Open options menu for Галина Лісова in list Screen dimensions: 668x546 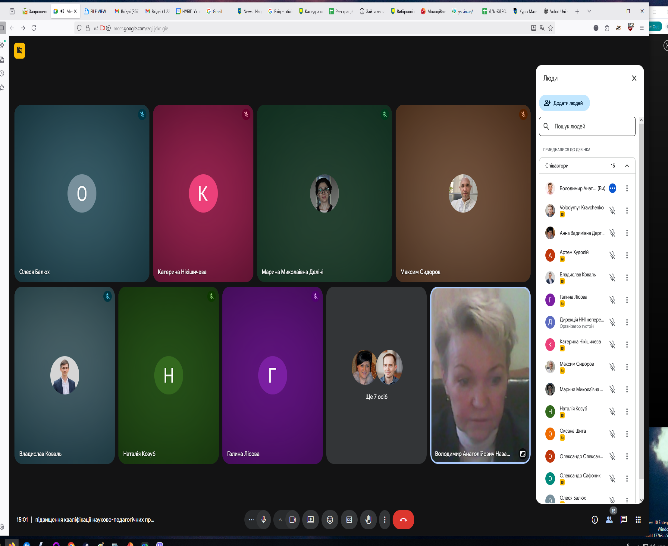(627, 300)
